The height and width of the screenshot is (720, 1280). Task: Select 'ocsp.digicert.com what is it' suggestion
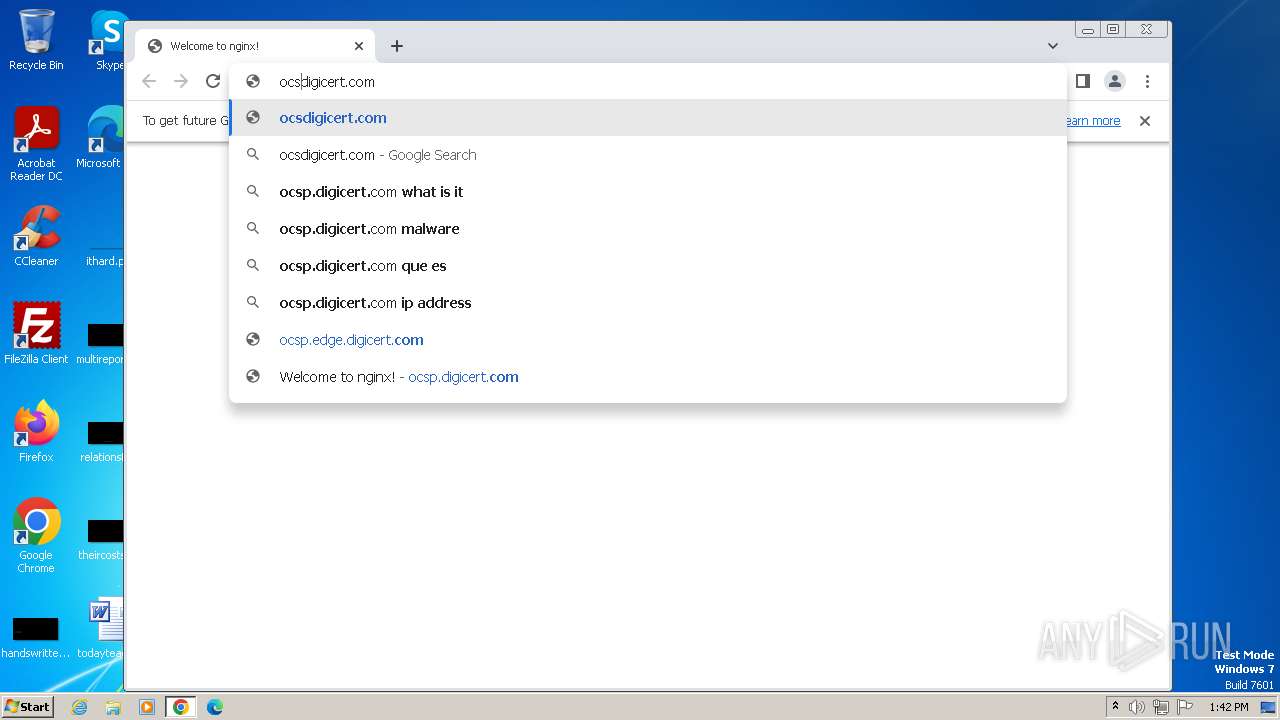click(x=648, y=192)
